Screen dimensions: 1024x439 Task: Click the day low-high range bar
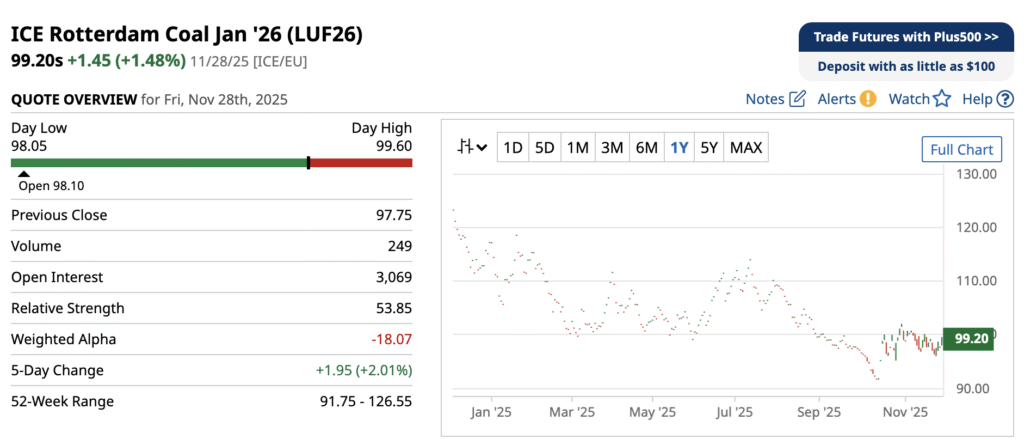[211, 162]
